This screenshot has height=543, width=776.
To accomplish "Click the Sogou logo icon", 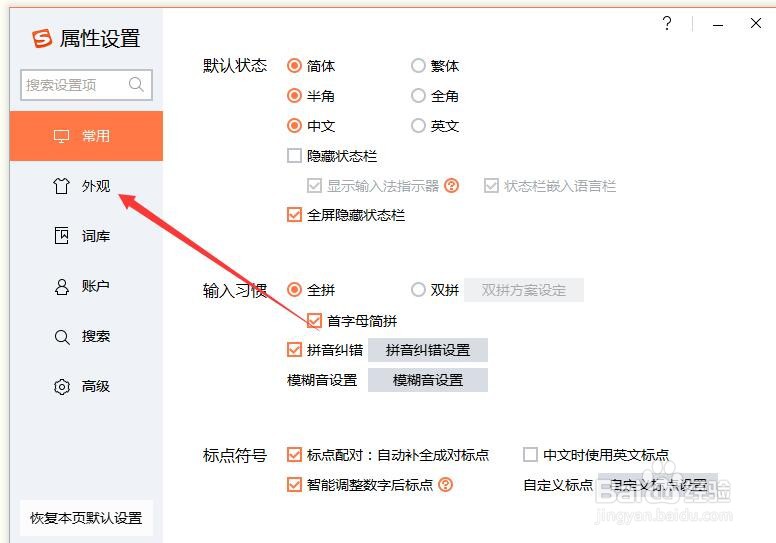I will point(42,38).
